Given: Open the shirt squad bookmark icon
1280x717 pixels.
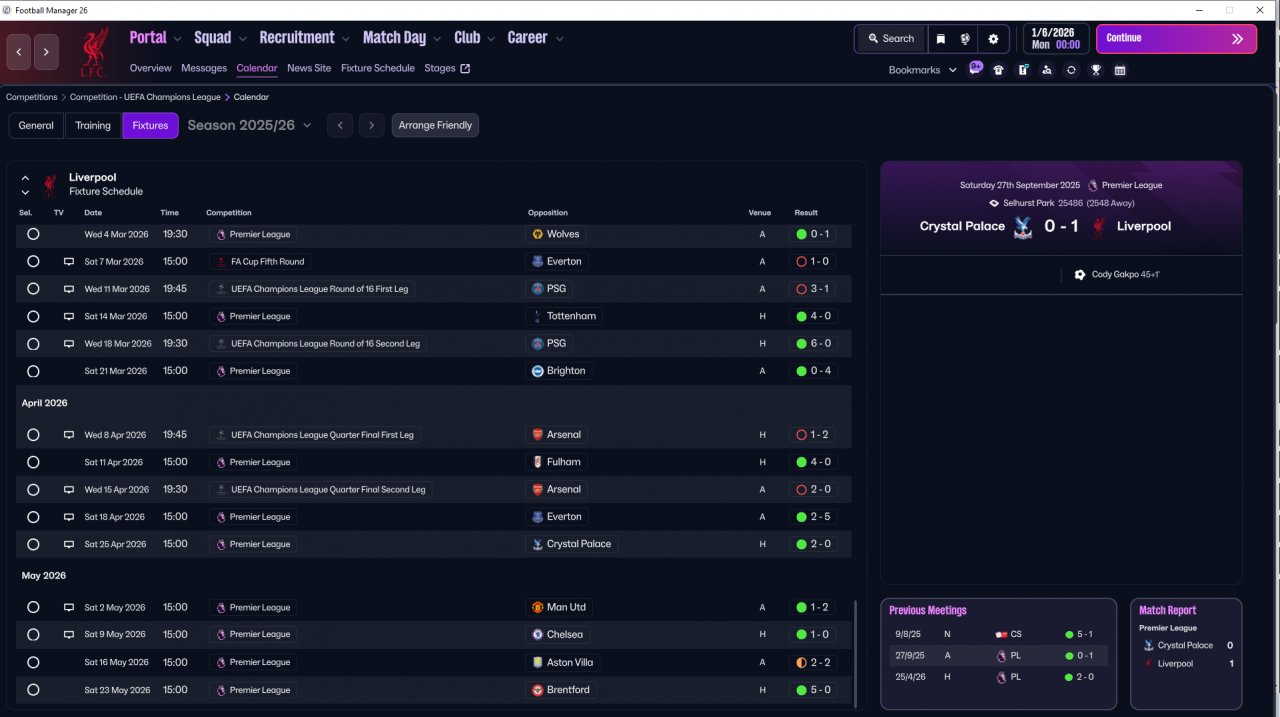Looking at the screenshot, I should [x=998, y=70].
